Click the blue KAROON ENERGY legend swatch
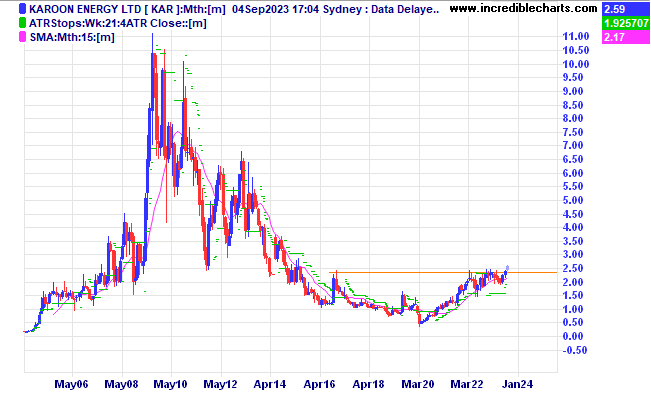651x395 pixels. pos(23,9)
